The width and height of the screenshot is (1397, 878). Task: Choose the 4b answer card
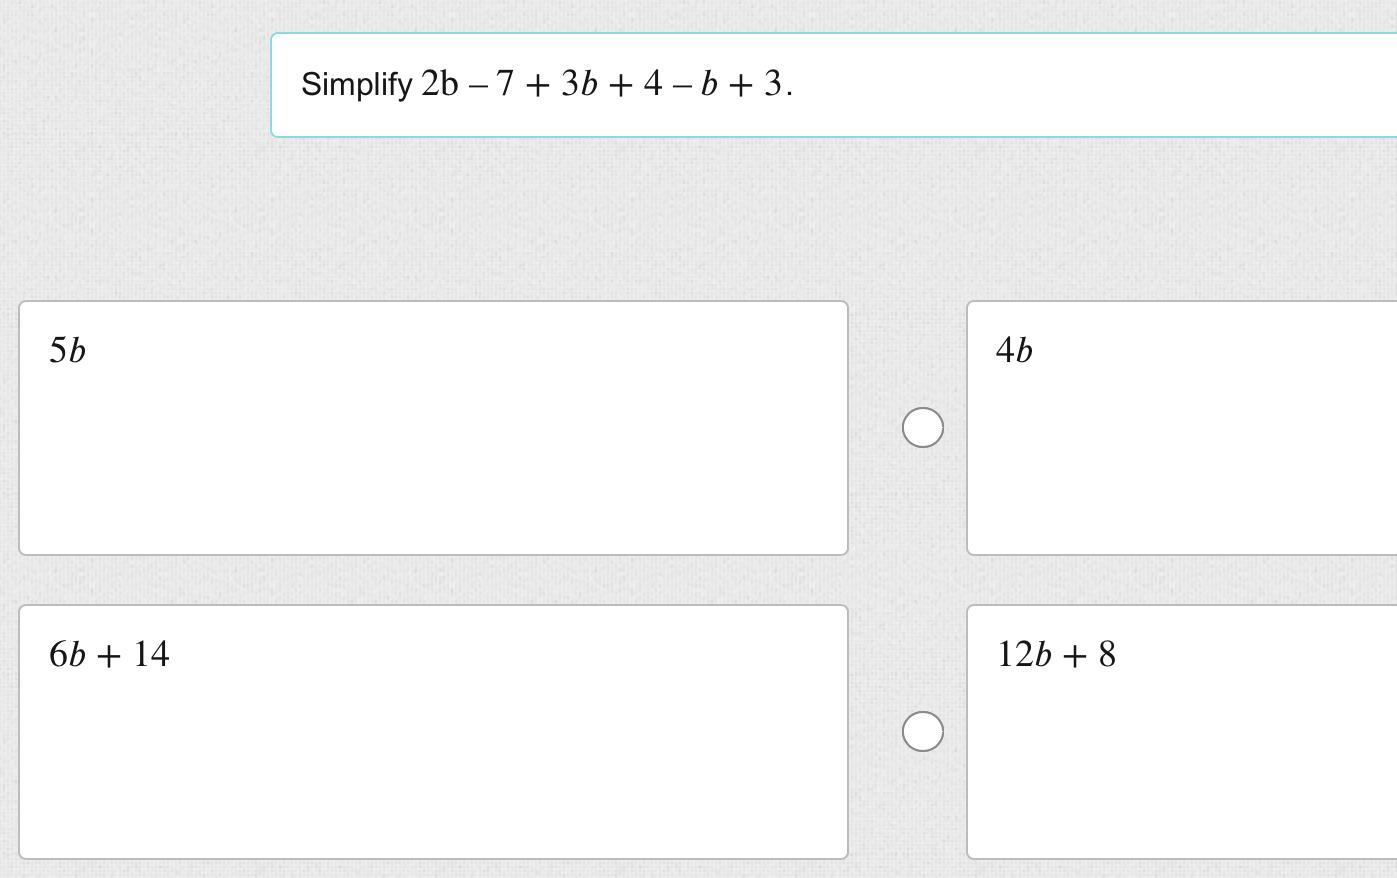coord(1181,428)
